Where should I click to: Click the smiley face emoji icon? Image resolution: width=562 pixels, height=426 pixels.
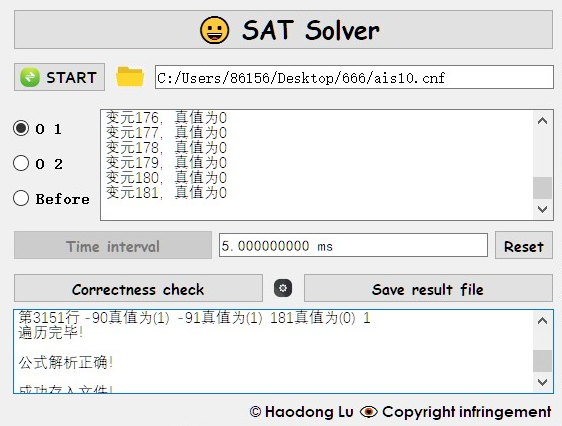214,30
